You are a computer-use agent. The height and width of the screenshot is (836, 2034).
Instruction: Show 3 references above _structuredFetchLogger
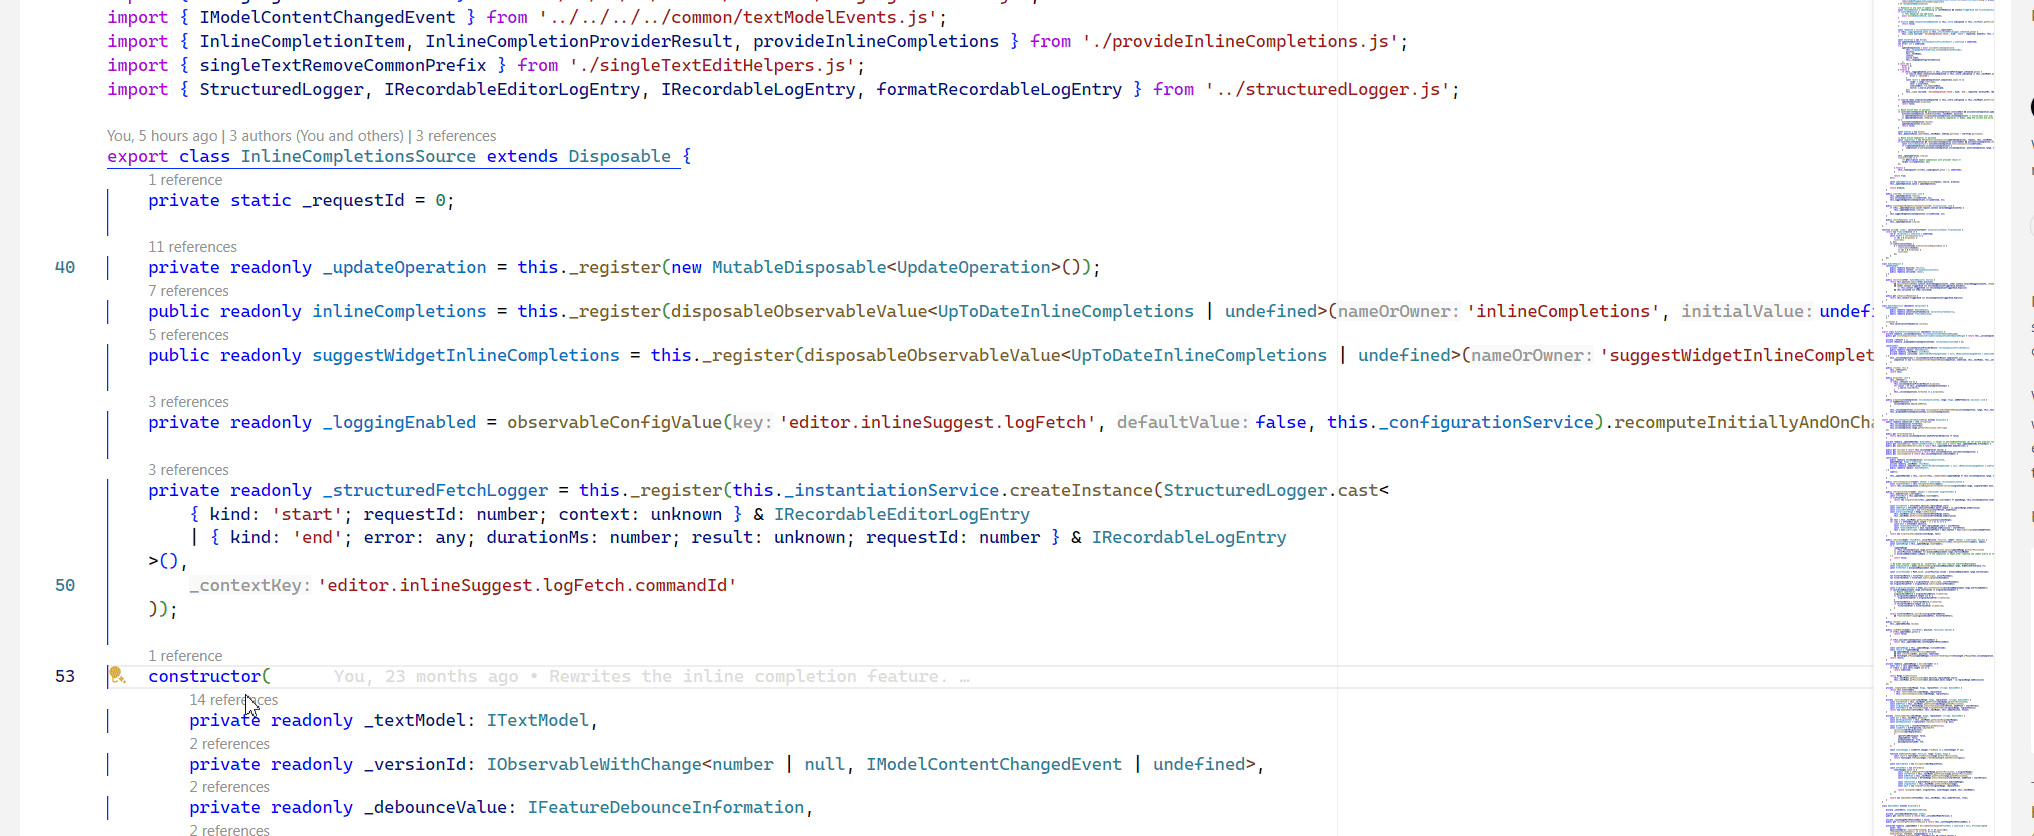pos(188,470)
